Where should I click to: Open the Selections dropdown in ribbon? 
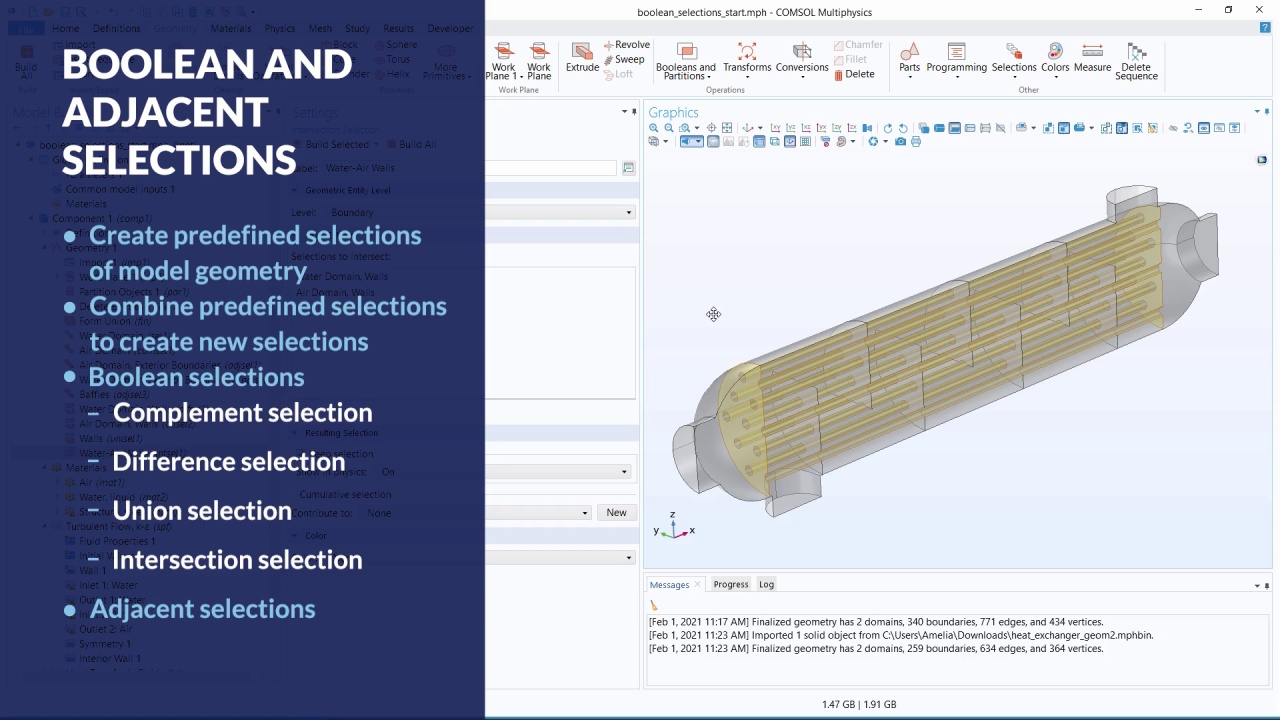point(1014,62)
